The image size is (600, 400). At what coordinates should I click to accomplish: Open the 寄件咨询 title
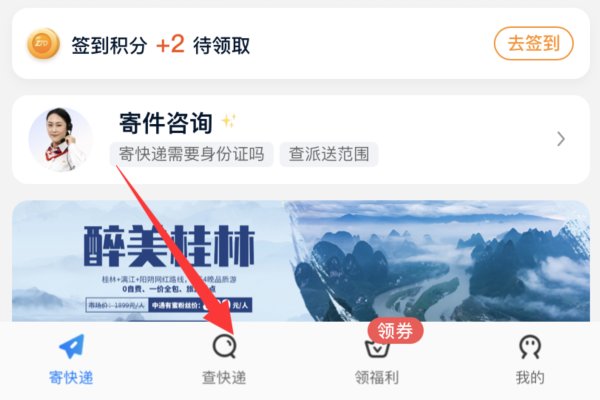(x=166, y=123)
